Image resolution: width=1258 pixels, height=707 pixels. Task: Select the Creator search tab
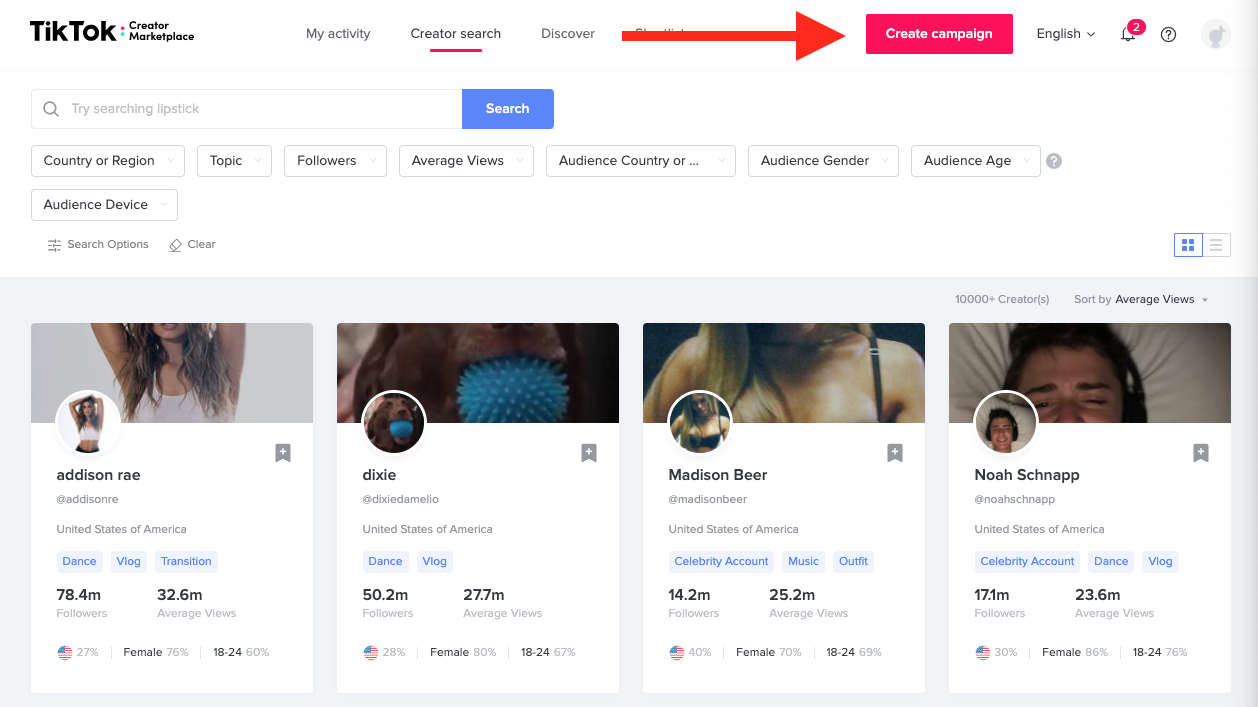tap(456, 34)
